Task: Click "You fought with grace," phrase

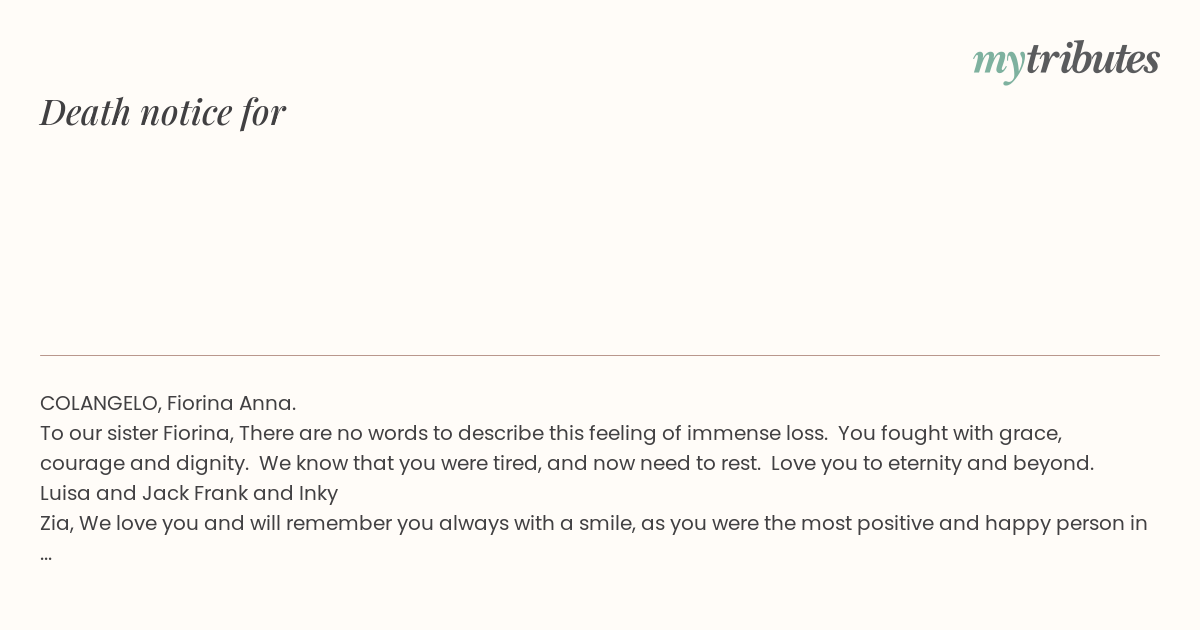Action: coord(949,433)
